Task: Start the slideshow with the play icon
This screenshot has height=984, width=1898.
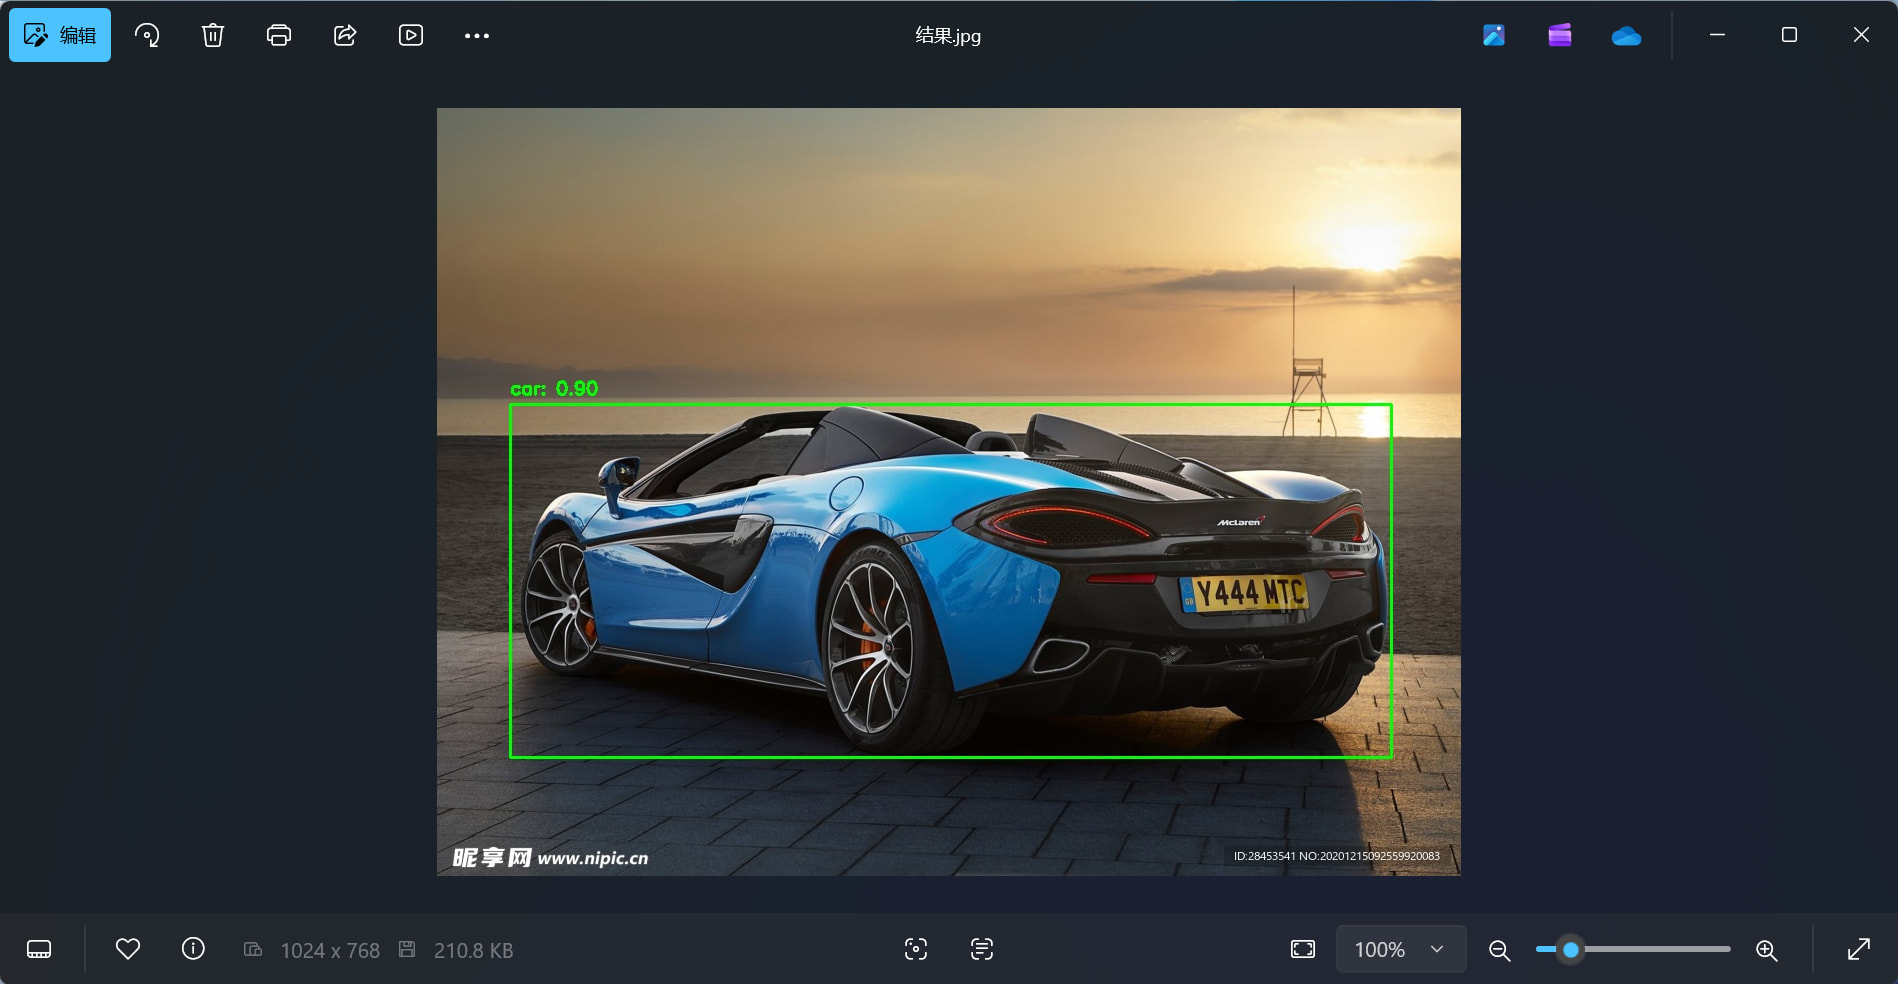Action: click(411, 35)
